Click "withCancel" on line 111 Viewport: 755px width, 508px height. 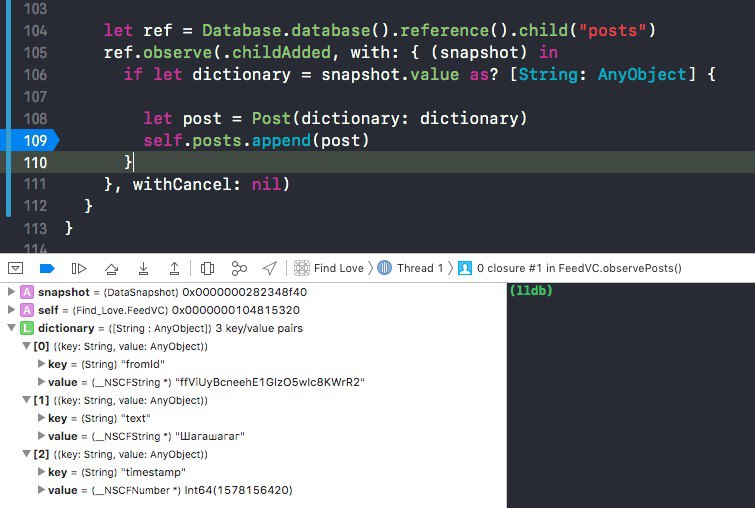[182, 184]
